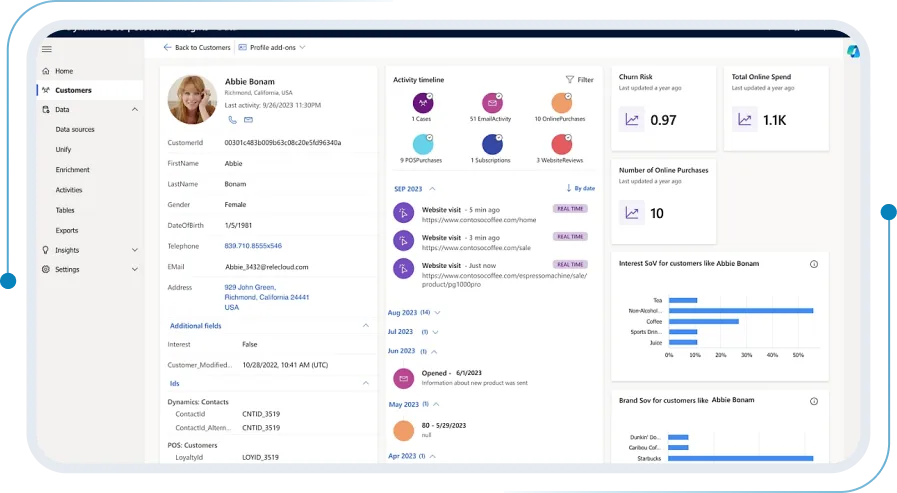
Task: Click the Insights lightbulb icon
Action: coord(46,250)
